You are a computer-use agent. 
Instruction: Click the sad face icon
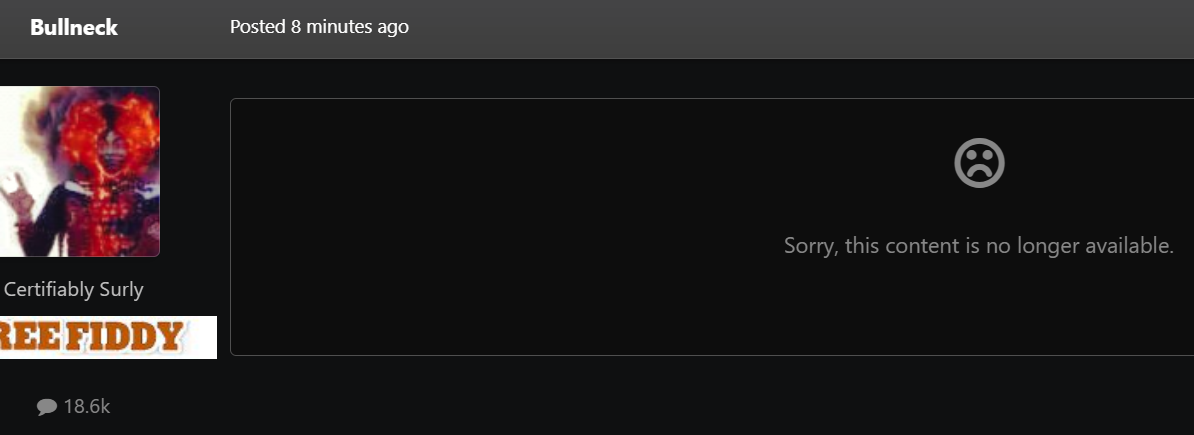tap(979, 163)
